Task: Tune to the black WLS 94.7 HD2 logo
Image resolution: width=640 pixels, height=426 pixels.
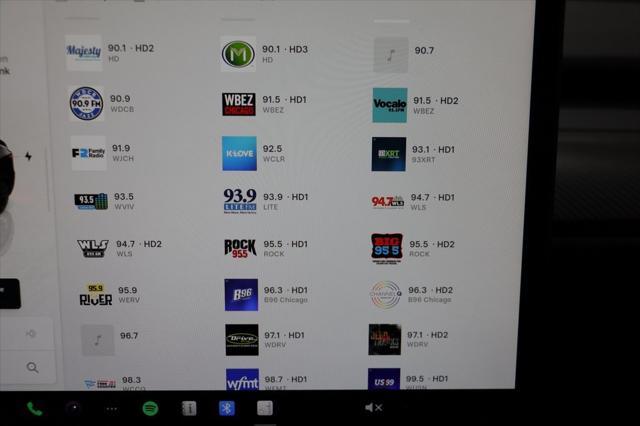Action: [x=93, y=248]
